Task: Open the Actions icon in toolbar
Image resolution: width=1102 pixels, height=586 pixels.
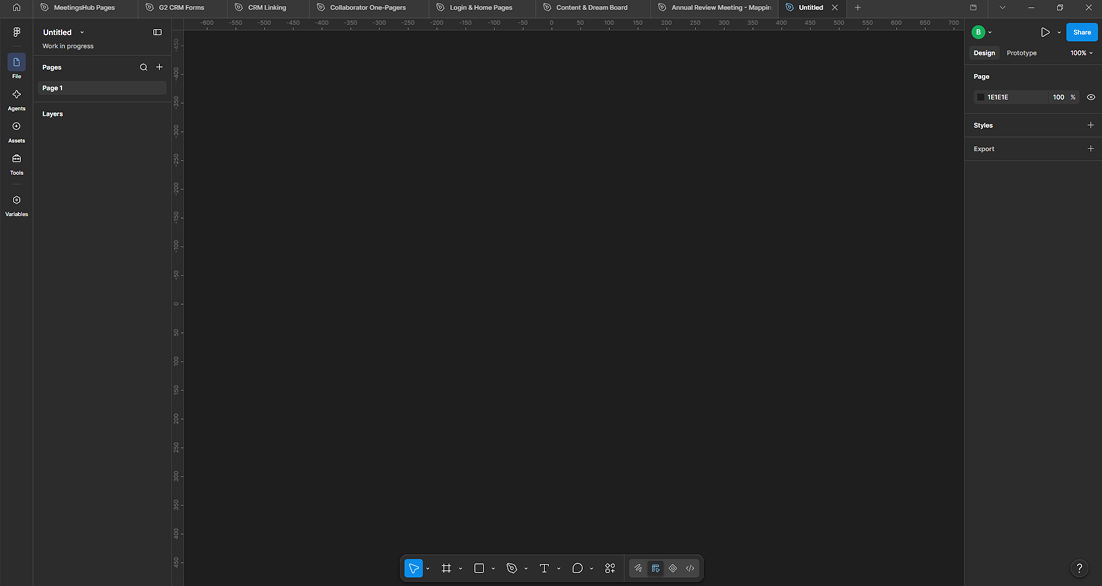Action: (x=610, y=568)
